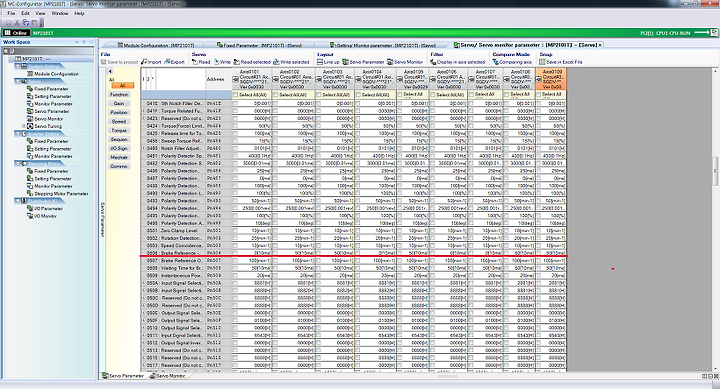The image size is (720, 389).
Task: Open the View menu
Action: point(40,13)
